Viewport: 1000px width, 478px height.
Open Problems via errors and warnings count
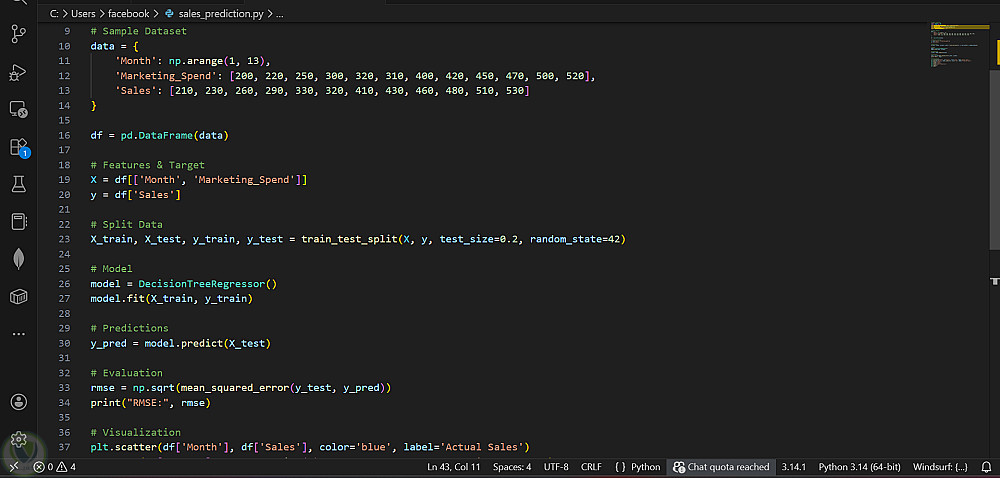[55, 467]
